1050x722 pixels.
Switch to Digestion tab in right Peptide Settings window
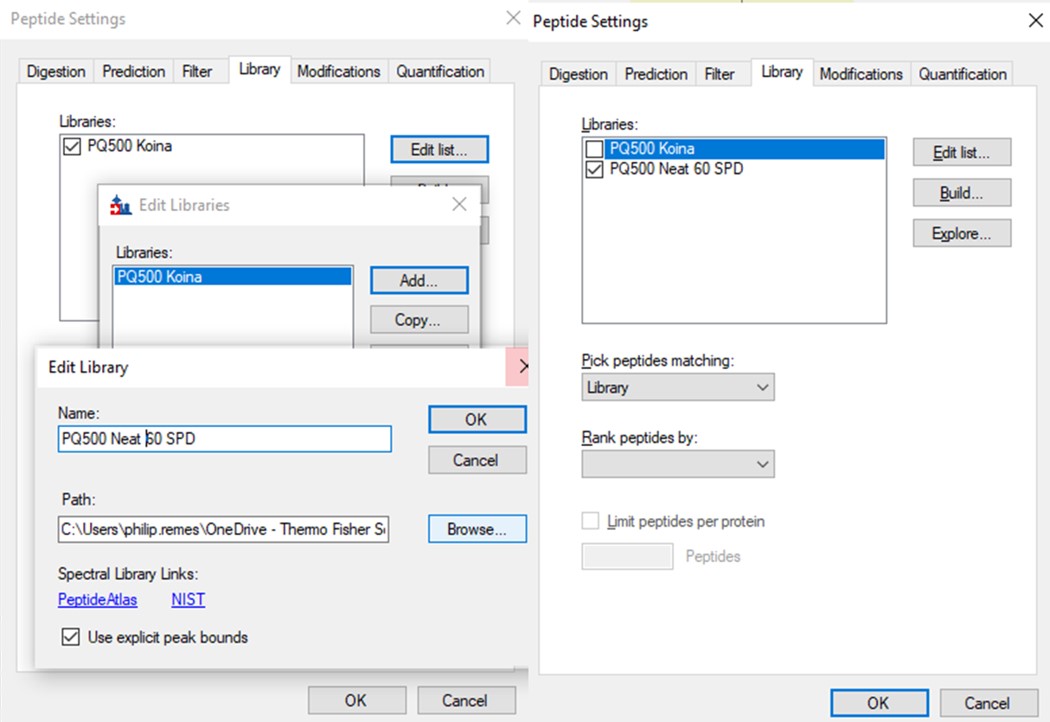coord(579,74)
